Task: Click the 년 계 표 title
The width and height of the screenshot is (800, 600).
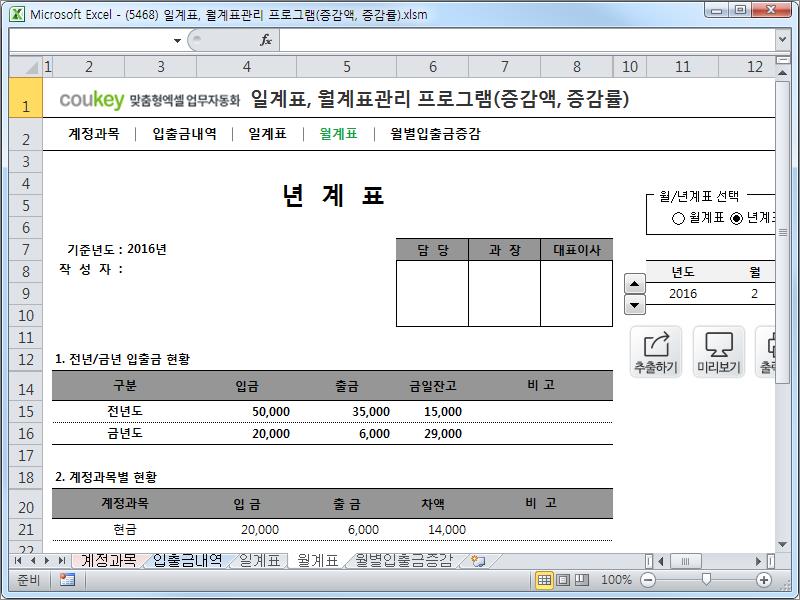Action: pyautogui.click(x=333, y=195)
